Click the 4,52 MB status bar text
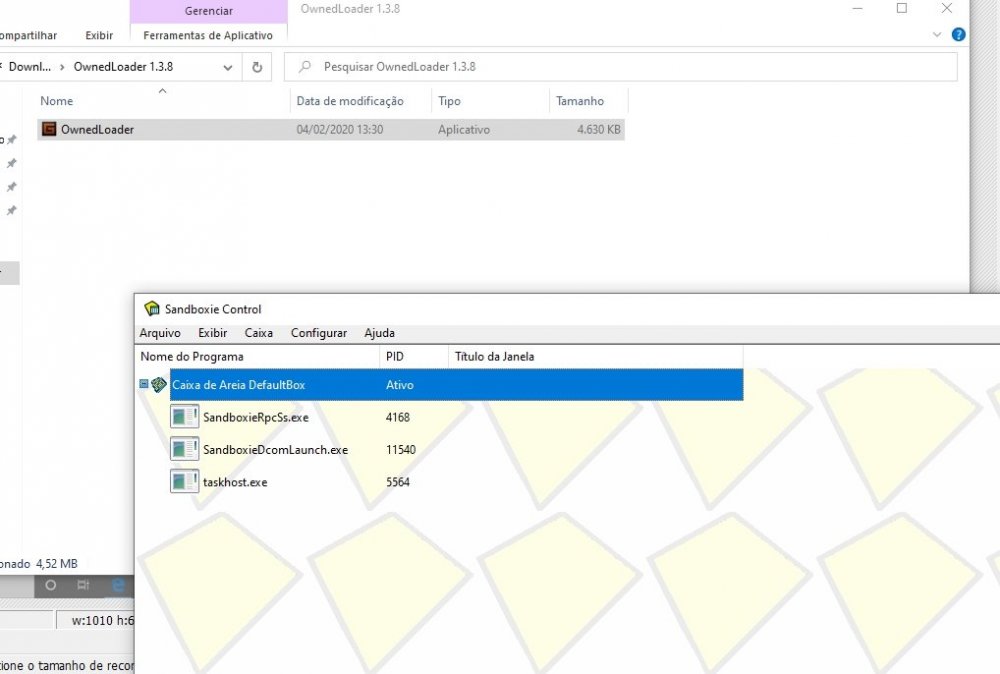The width and height of the screenshot is (1000, 674). (x=57, y=564)
